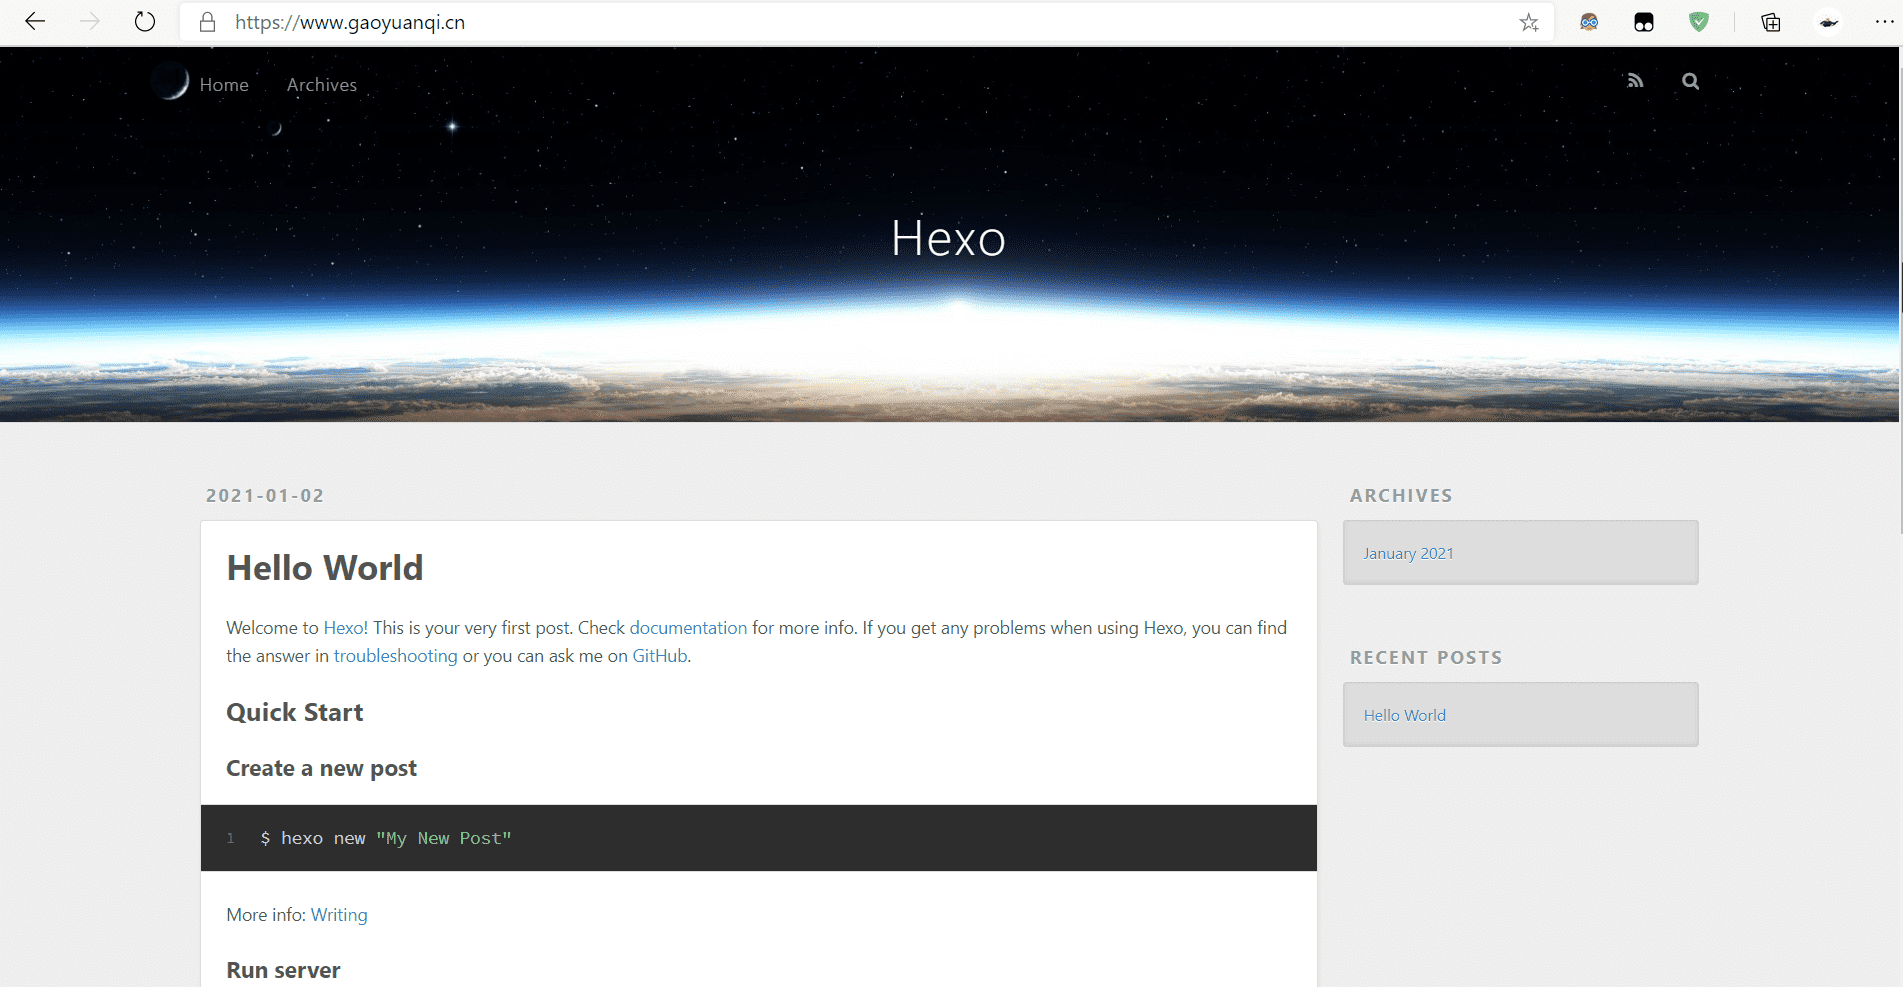Open the Writing link under More info

(x=339, y=915)
